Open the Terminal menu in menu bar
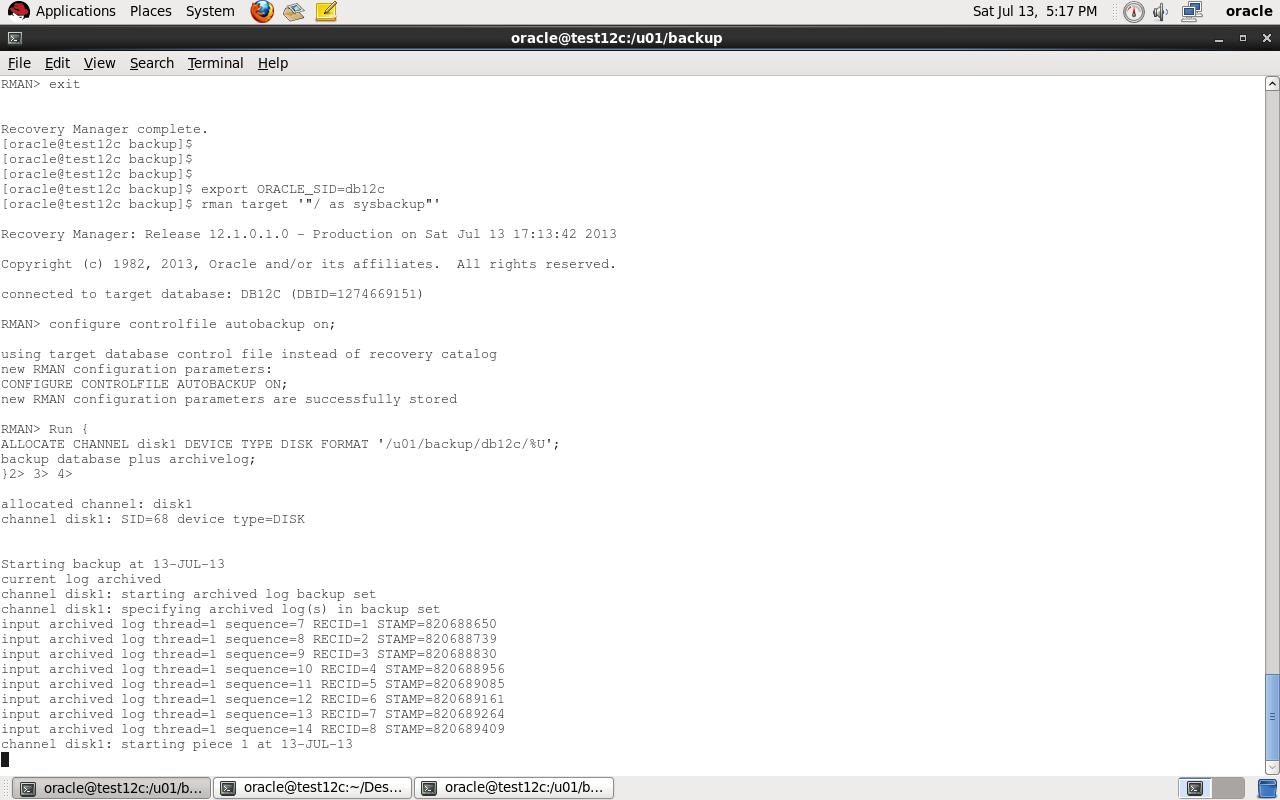Viewport: 1280px width, 800px height. (x=215, y=63)
